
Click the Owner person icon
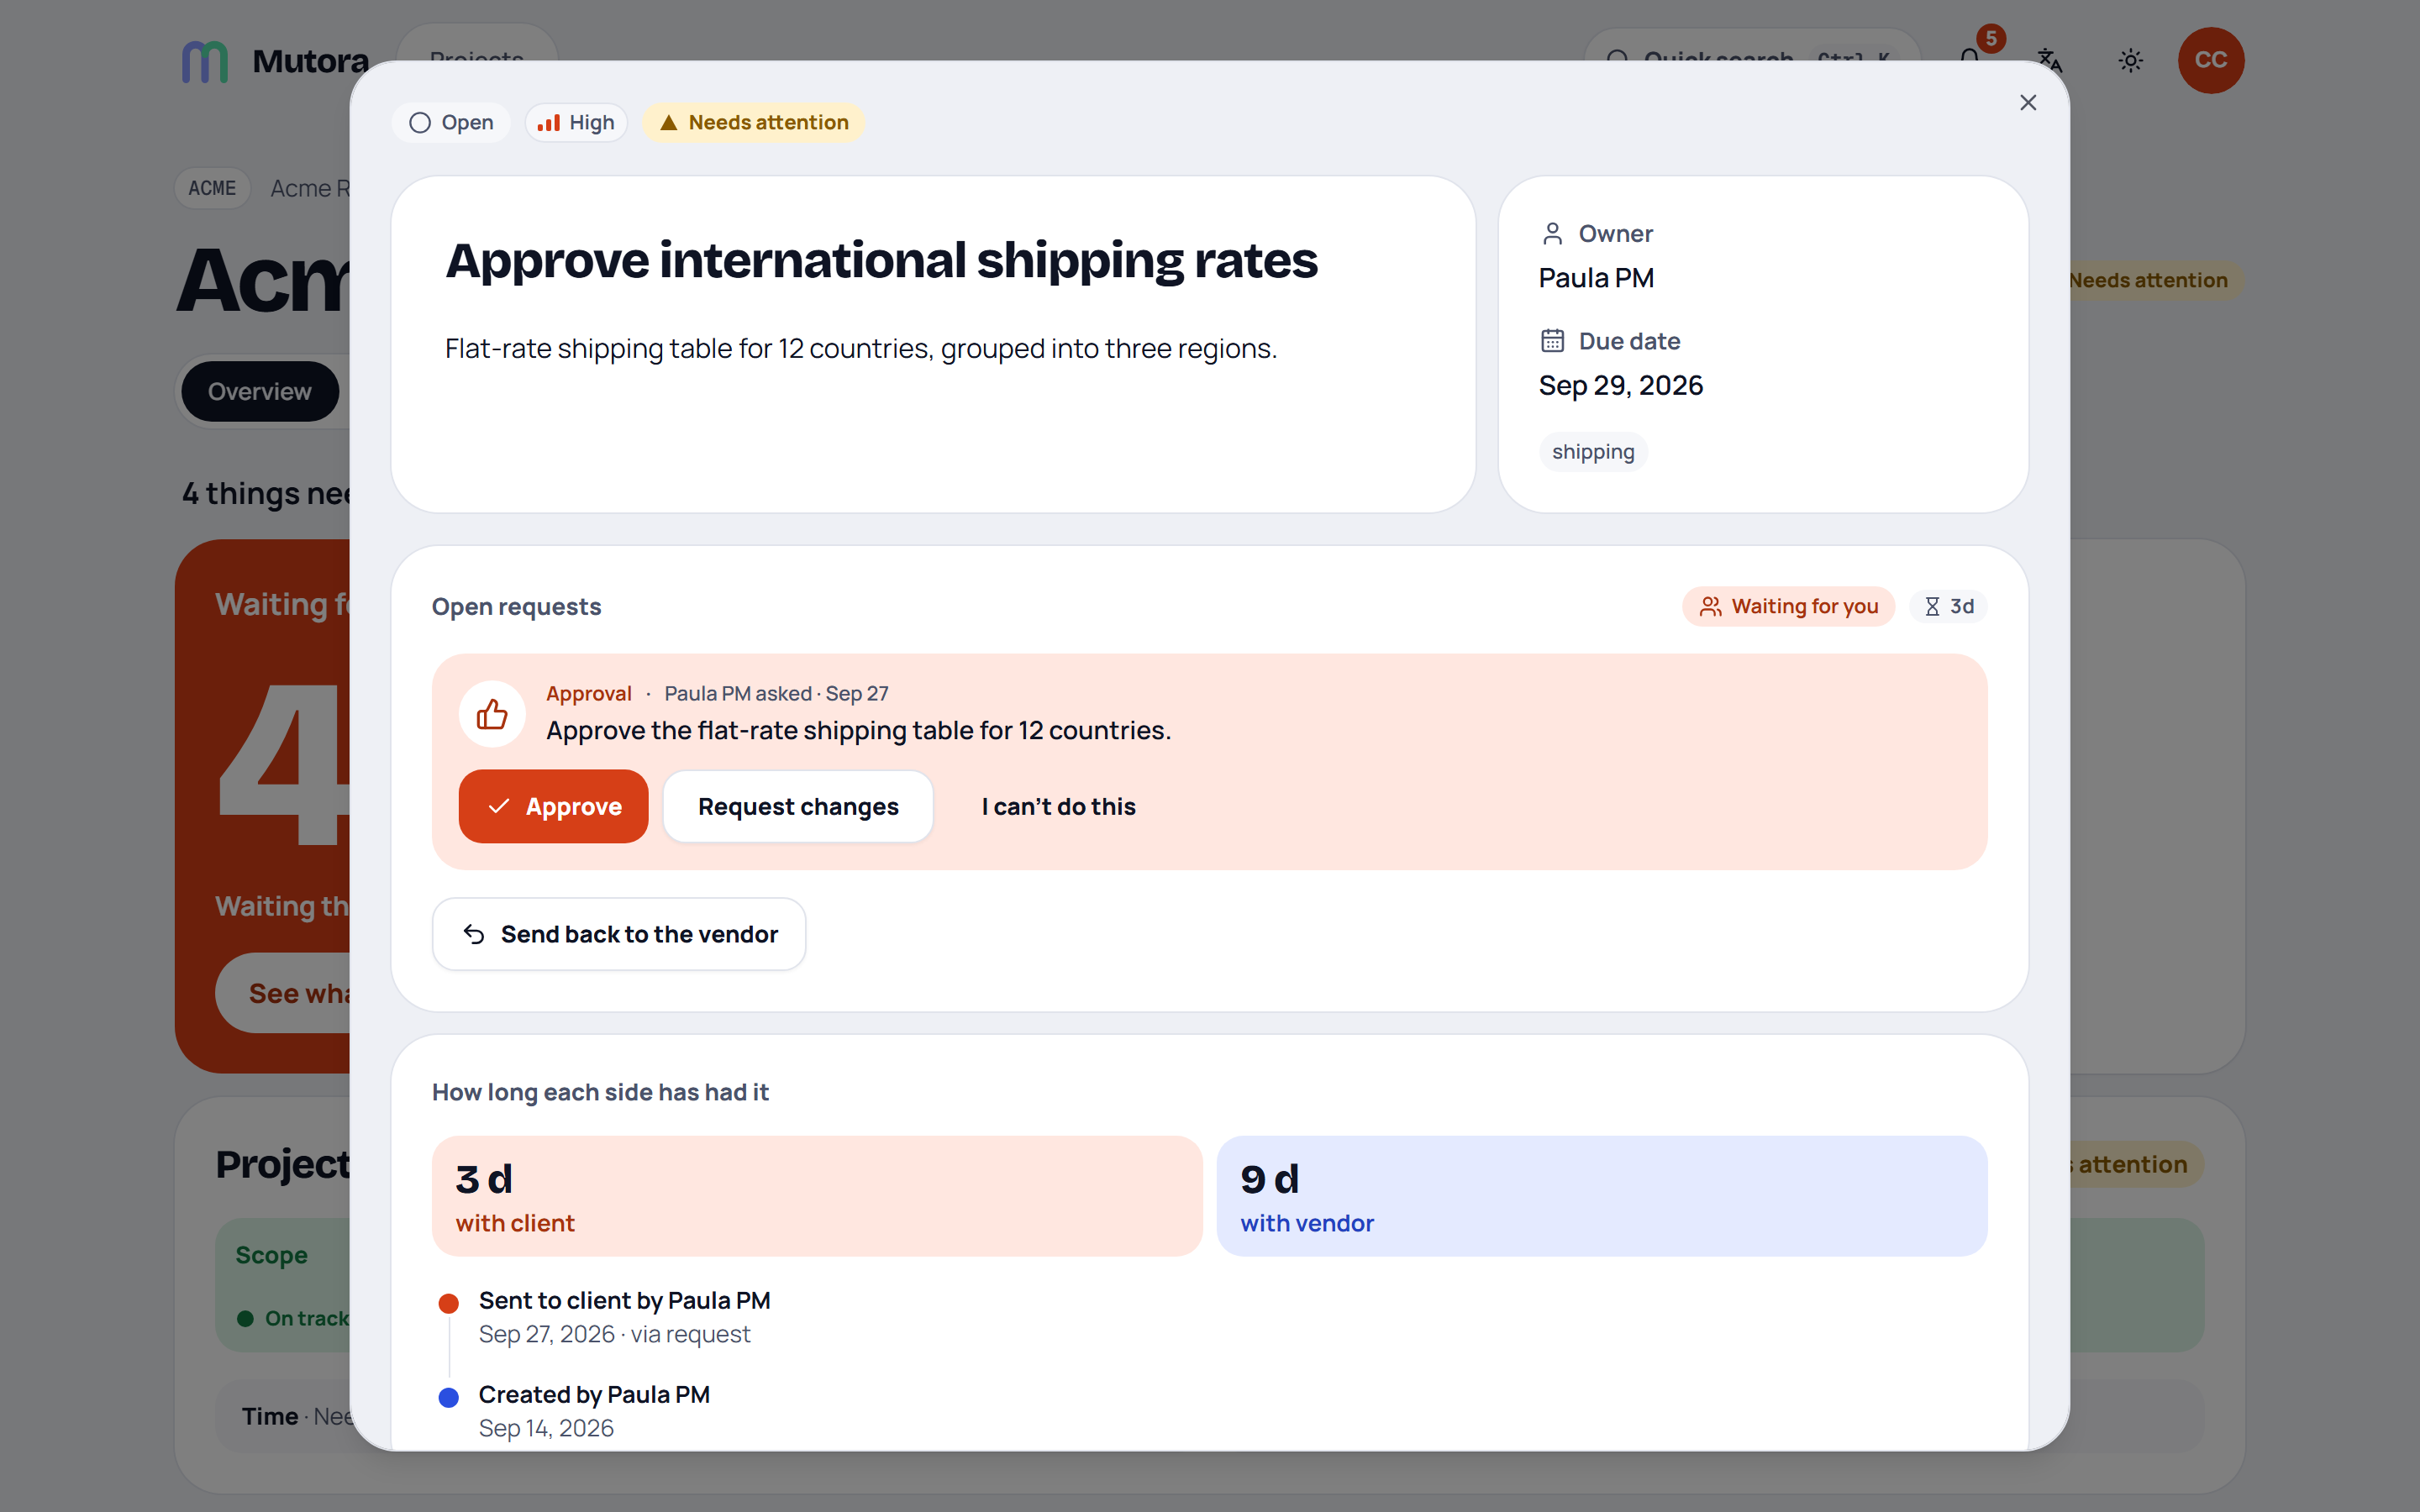(1552, 233)
